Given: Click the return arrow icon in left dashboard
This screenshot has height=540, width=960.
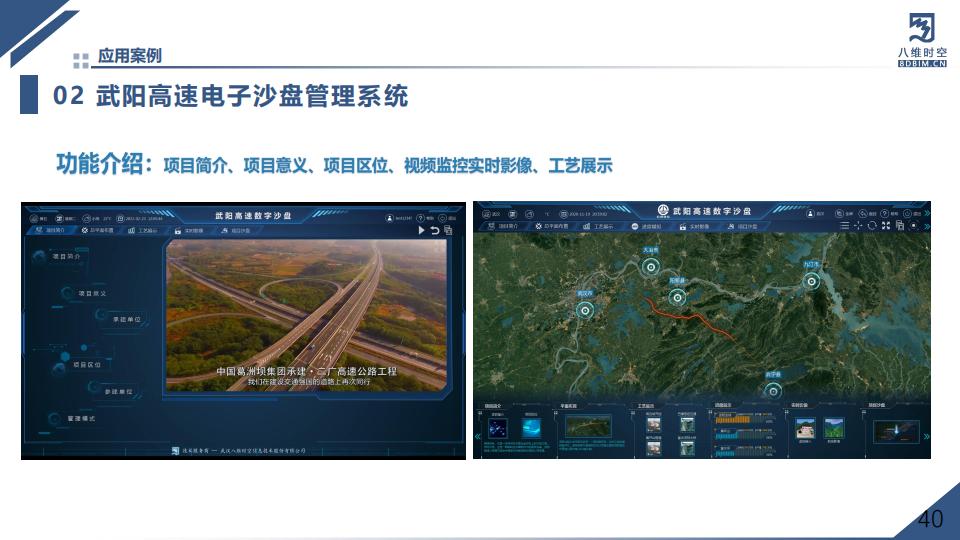Looking at the screenshot, I should tap(435, 230).
